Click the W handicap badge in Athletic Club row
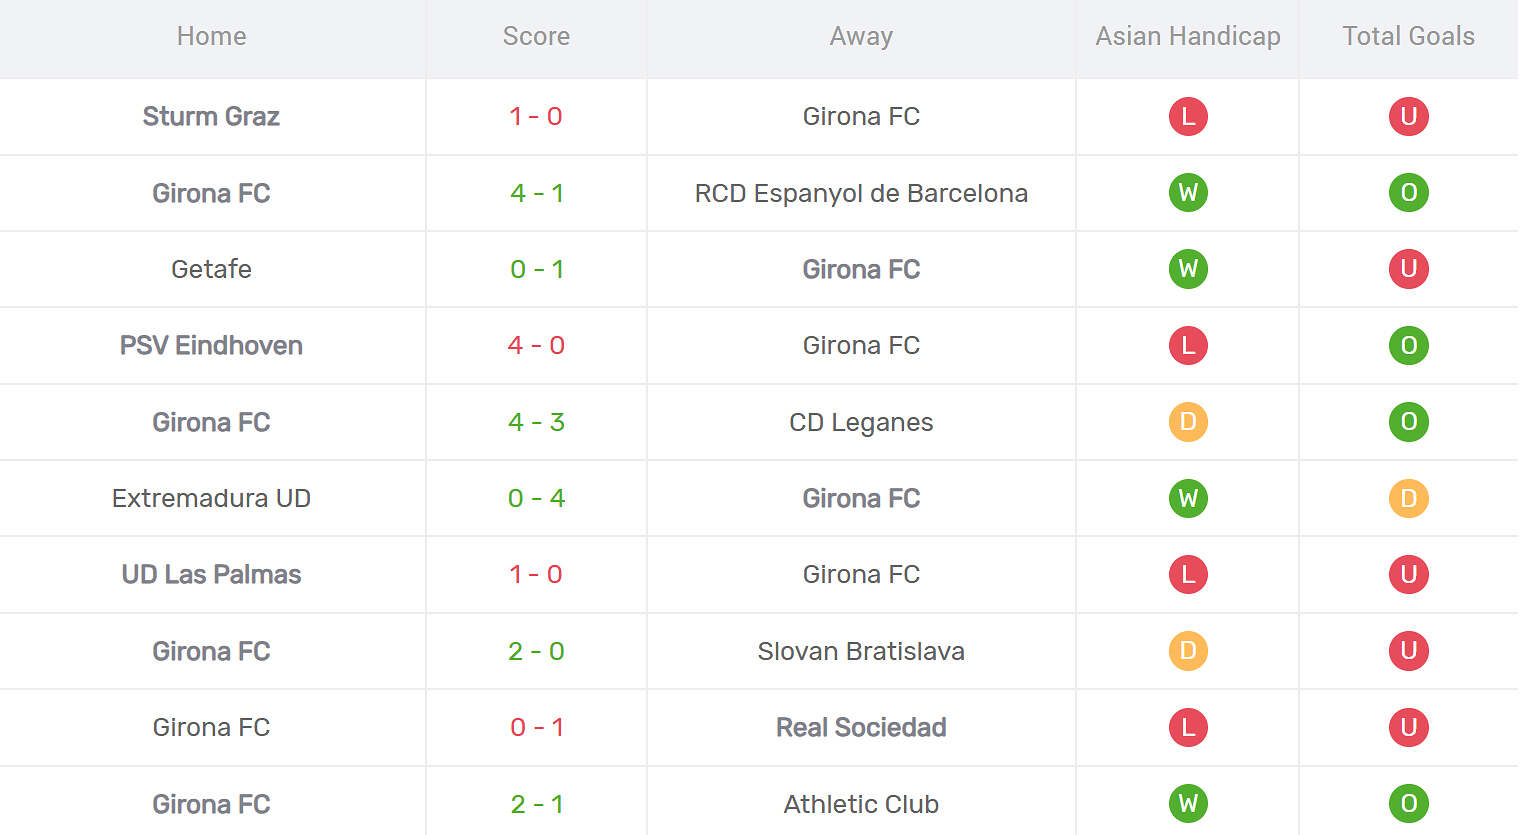This screenshot has width=1521, height=835. pos(1188,803)
